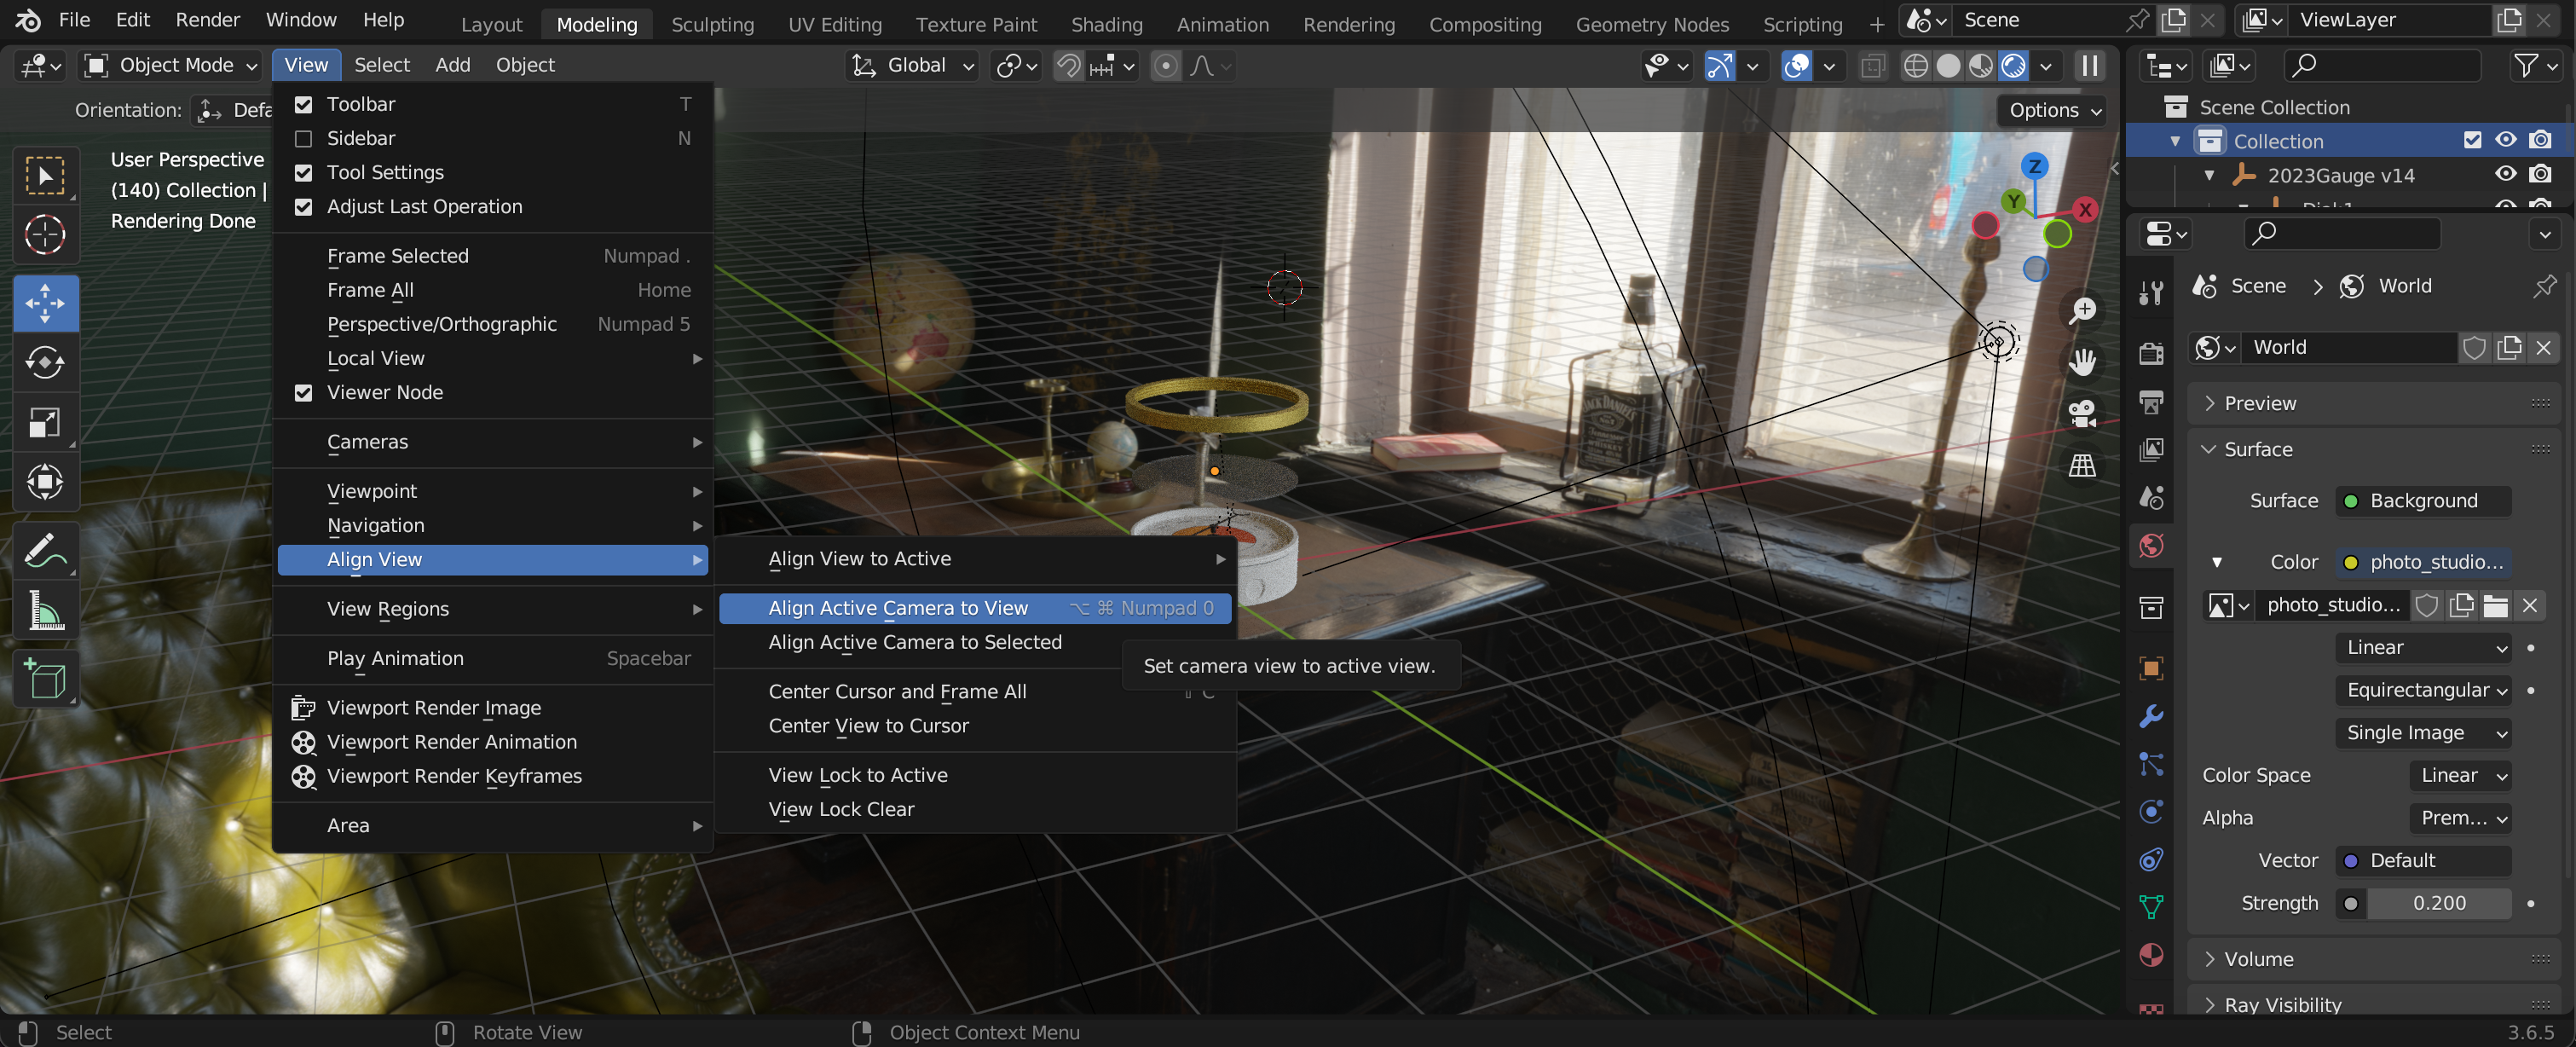Open the Object Mode dropdown

(171, 66)
